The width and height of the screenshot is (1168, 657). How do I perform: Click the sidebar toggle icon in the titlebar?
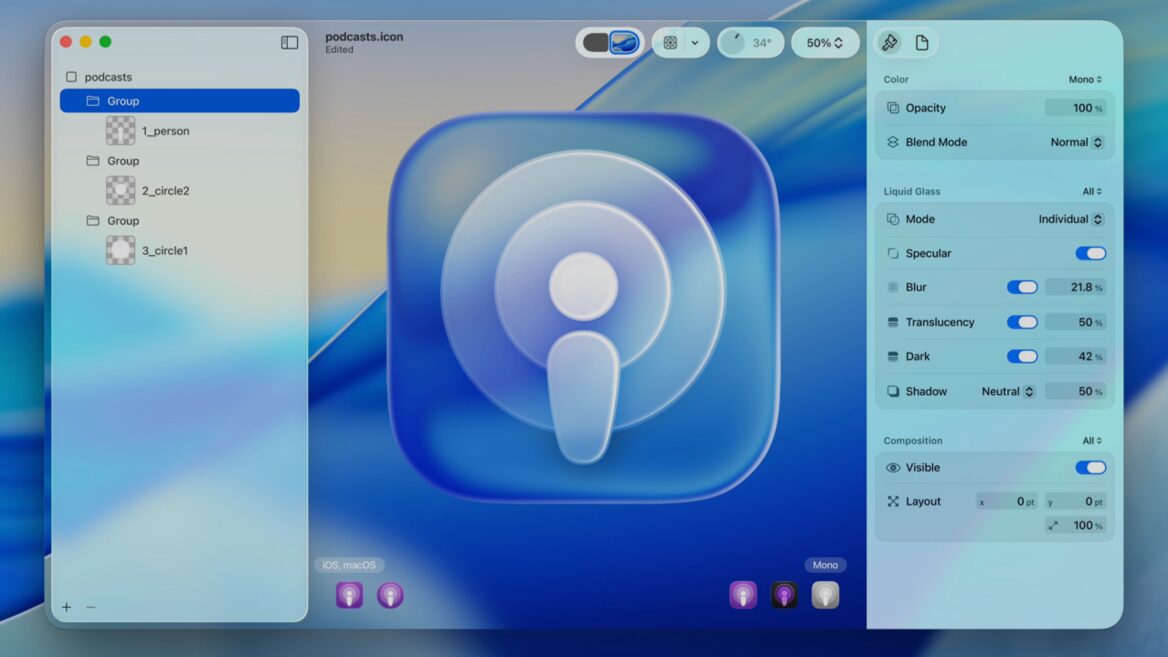click(x=288, y=42)
